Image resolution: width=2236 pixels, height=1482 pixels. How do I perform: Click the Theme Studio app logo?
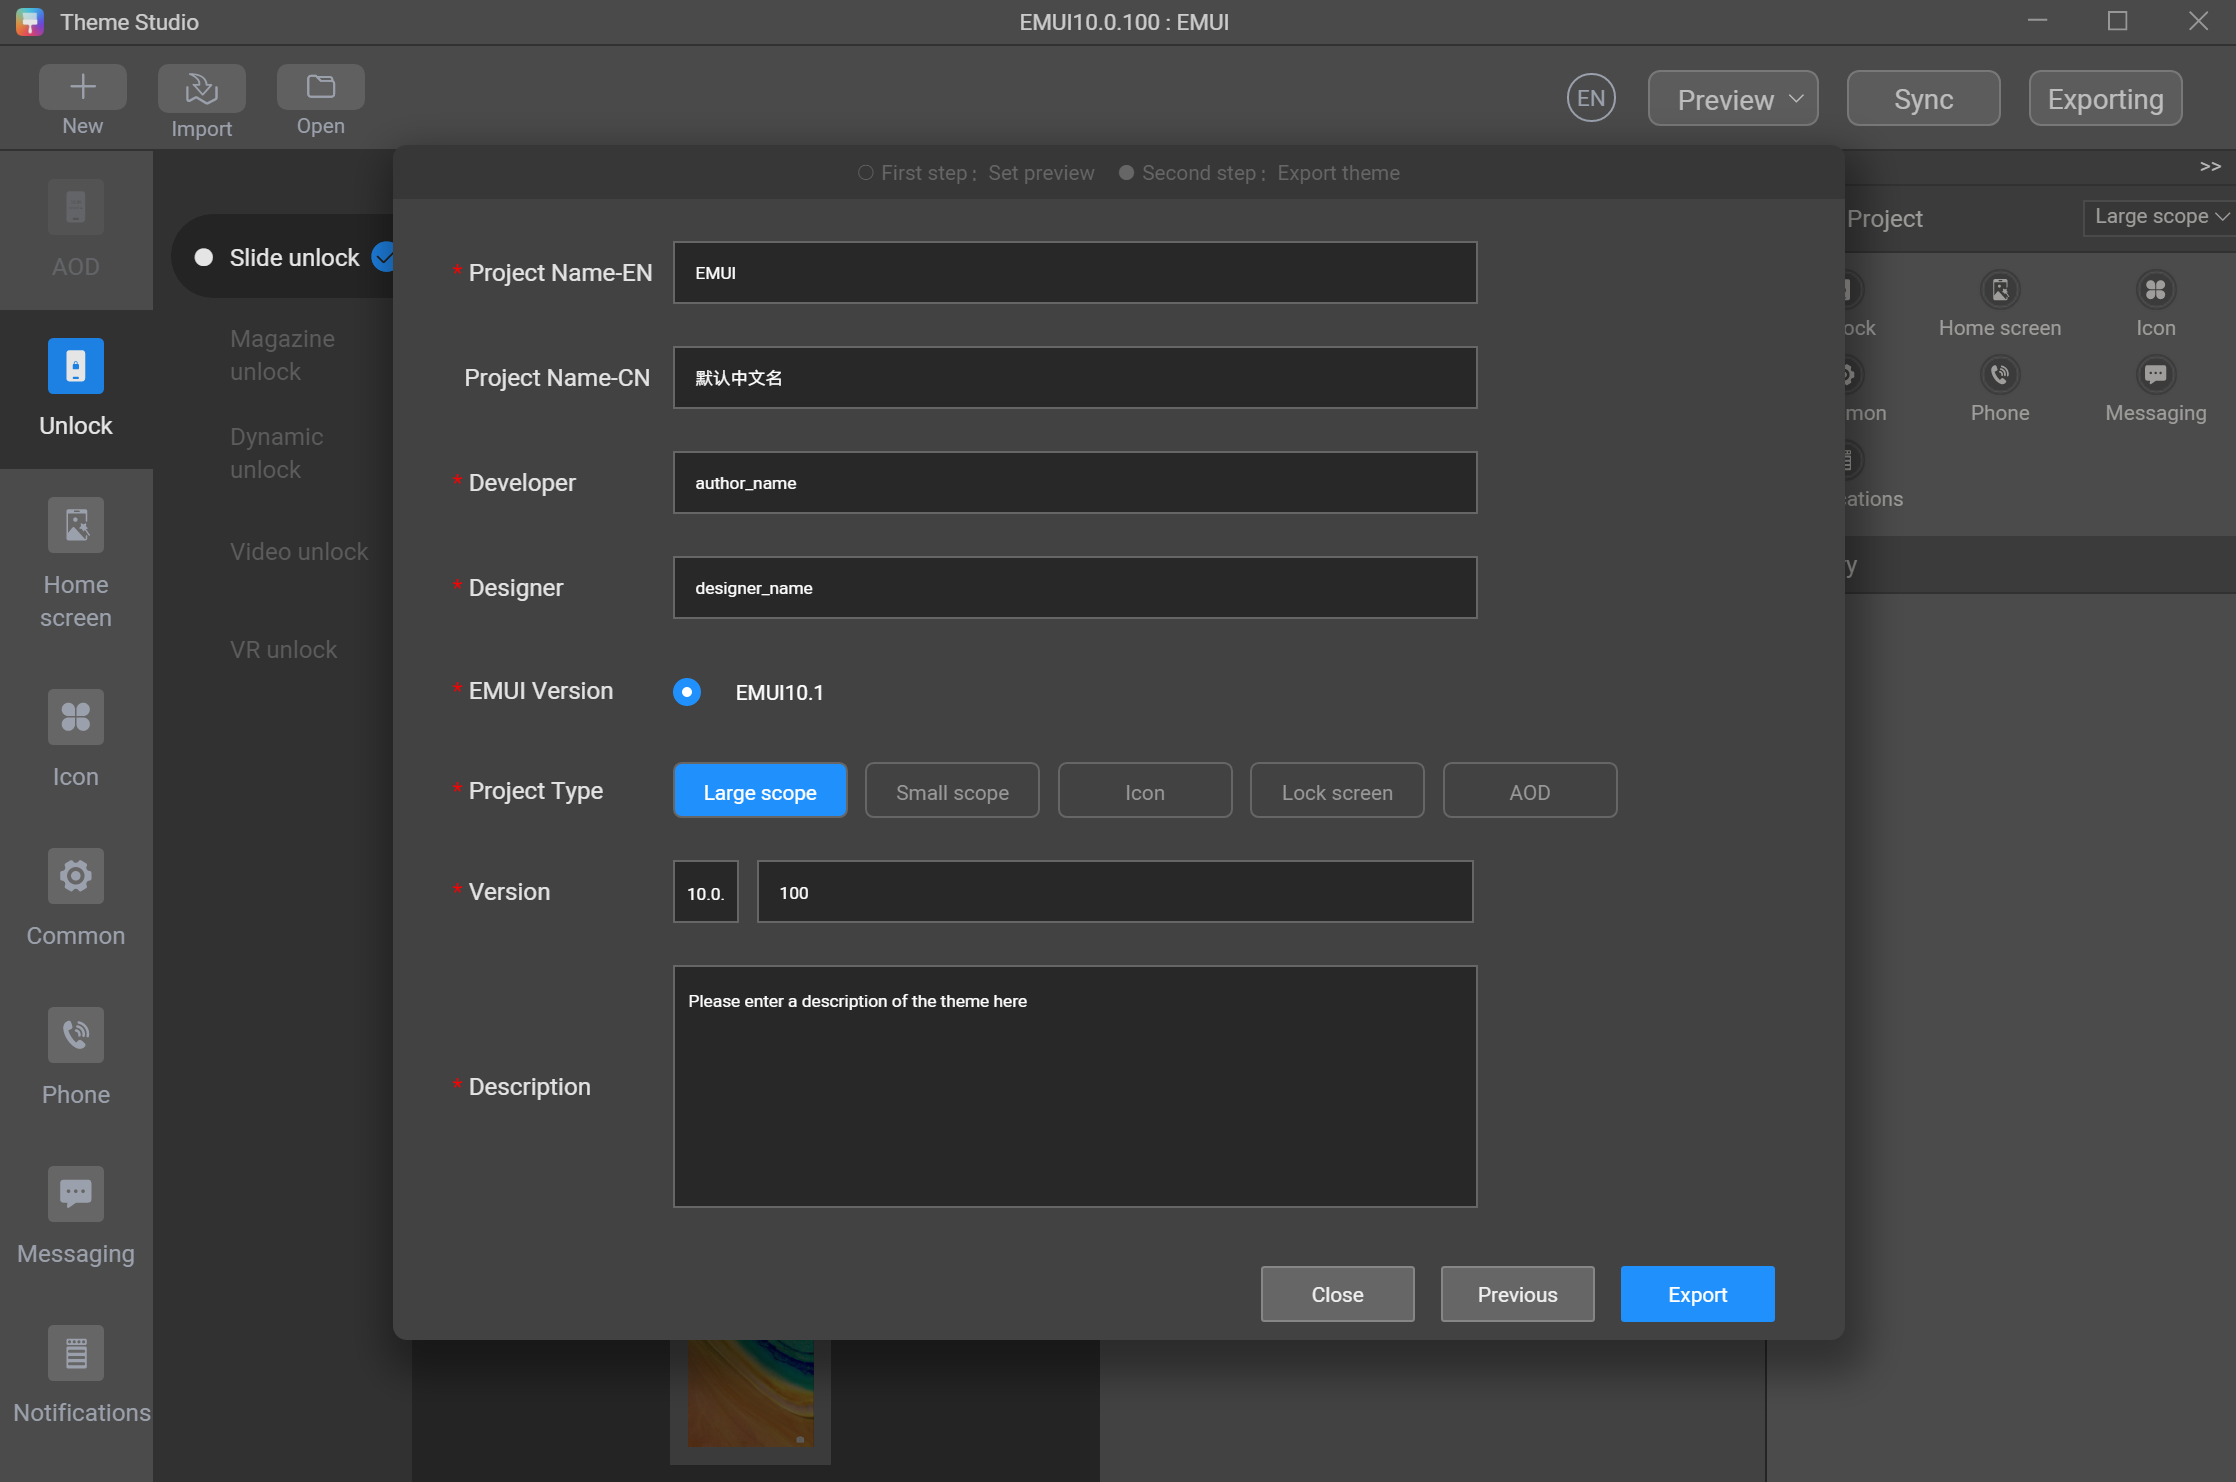pos(30,22)
